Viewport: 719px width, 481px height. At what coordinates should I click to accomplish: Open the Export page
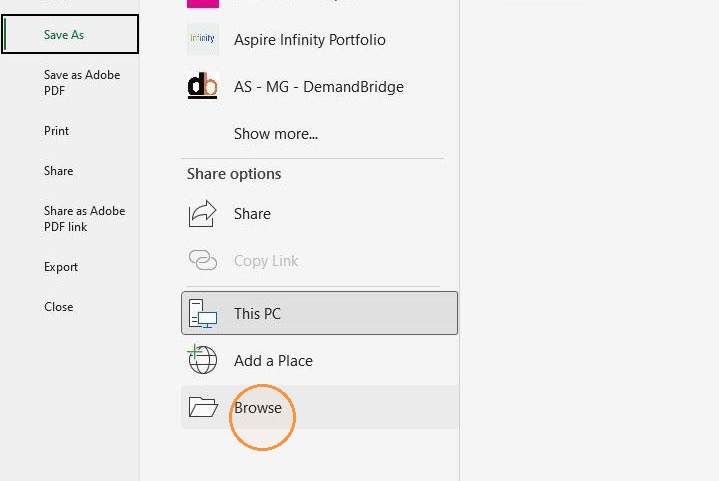(61, 267)
